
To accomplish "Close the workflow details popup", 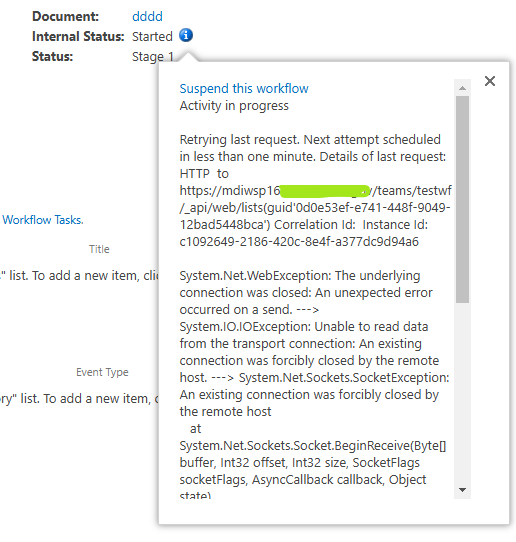I will click(x=490, y=81).
